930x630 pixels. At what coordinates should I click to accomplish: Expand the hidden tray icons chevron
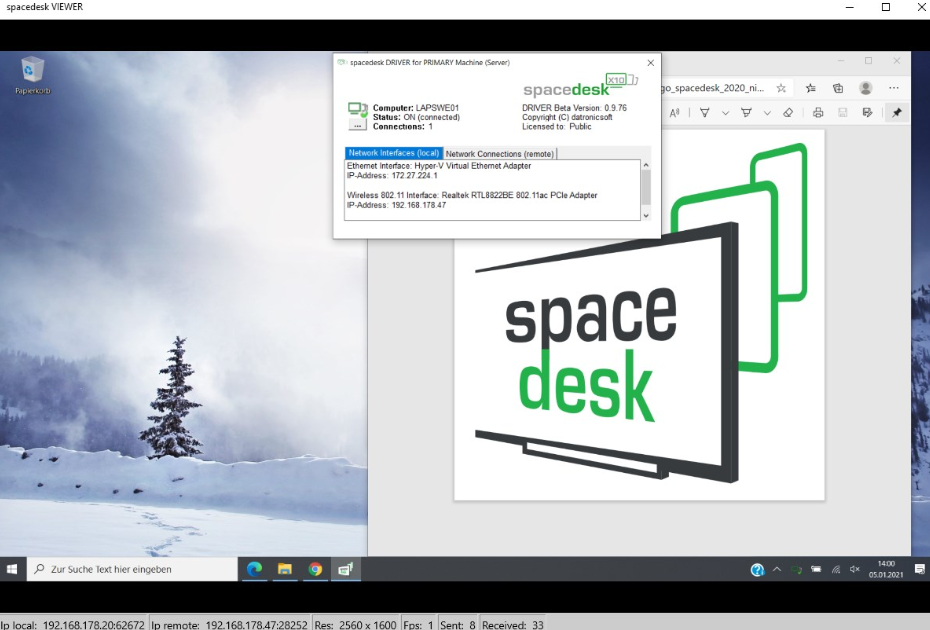pos(776,569)
